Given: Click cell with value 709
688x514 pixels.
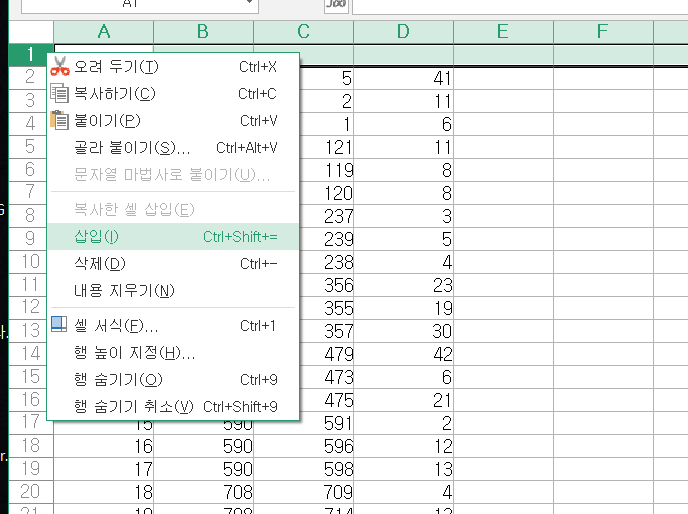Looking at the screenshot, I should click(x=303, y=492).
